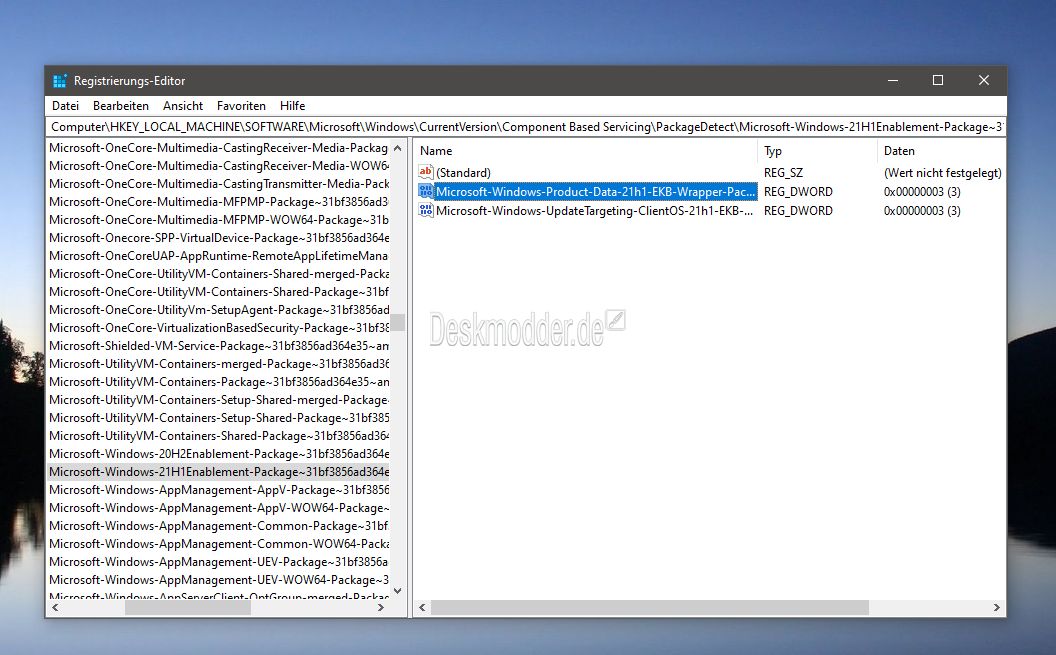Screen dimensions: 1056x655
Task: Select Microsoft-OneCore-UtilityVM-Containers-Shared-Package key
Action: coord(219,291)
